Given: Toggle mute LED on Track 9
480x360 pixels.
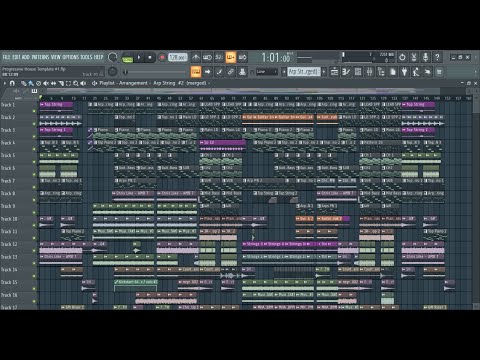Looking at the screenshot, I should [34, 212].
